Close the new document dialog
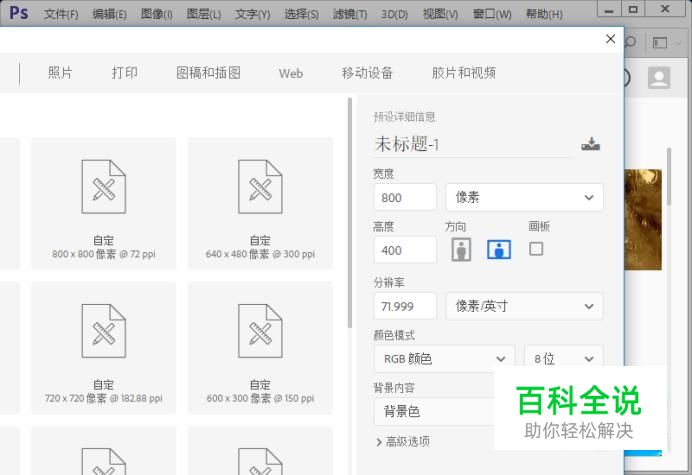The height and width of the screenshot is (475, 692). pos(610,39)
